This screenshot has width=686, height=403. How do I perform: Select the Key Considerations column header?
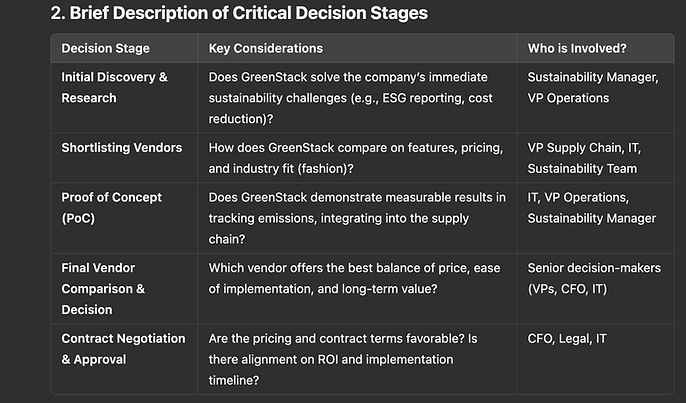(x=266, y=48)
